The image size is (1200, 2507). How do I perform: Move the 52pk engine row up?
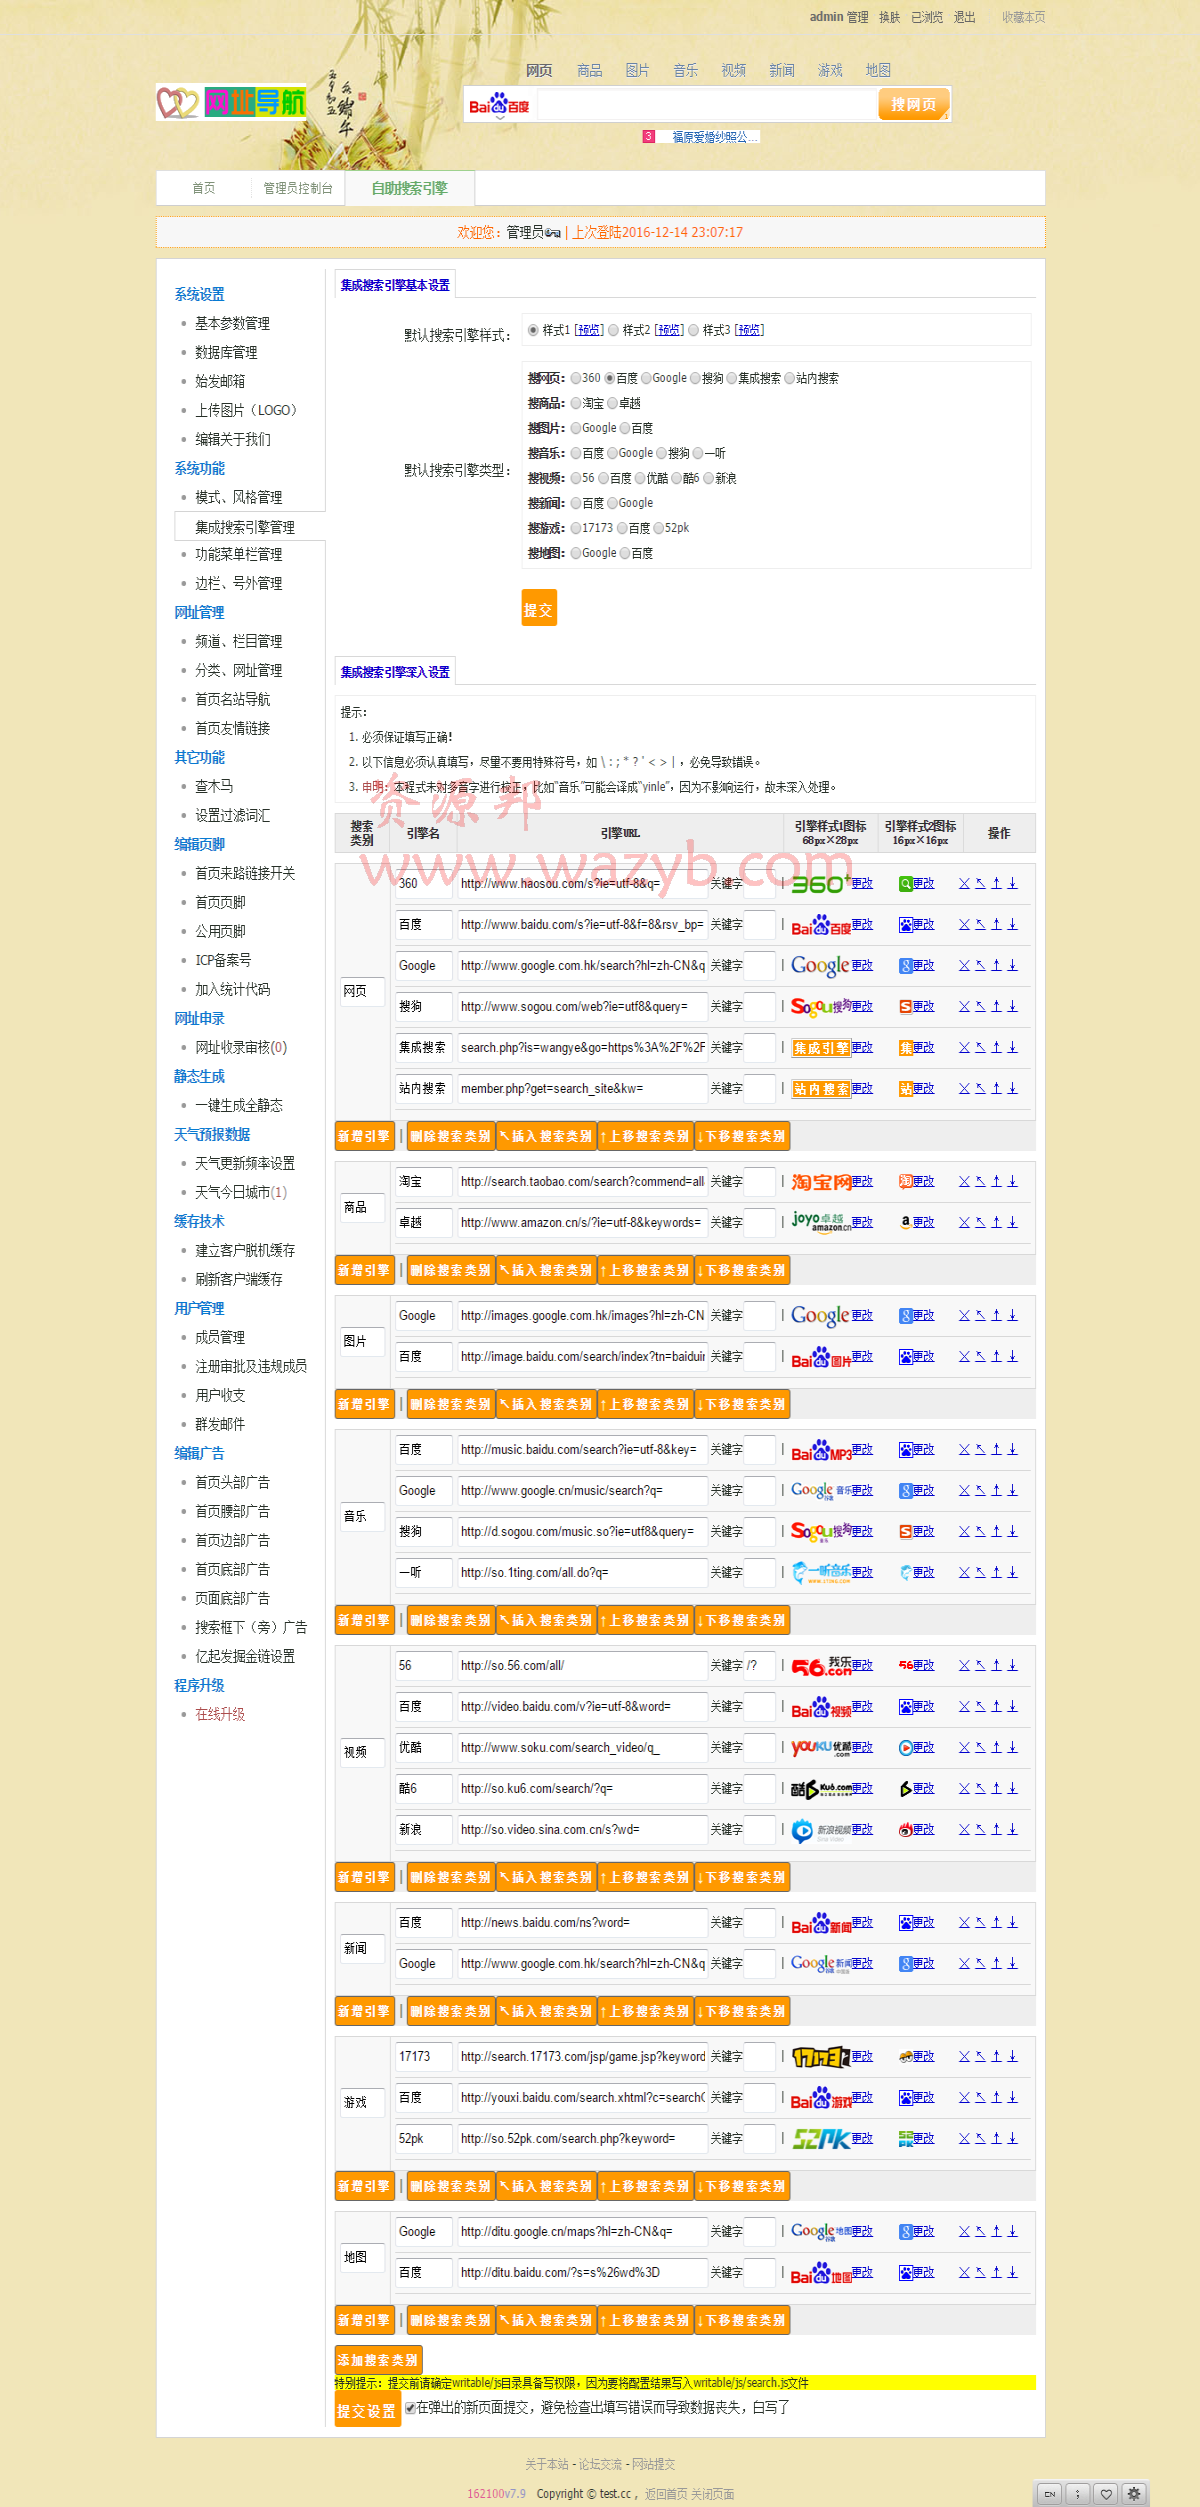[x=996, y=2138]
